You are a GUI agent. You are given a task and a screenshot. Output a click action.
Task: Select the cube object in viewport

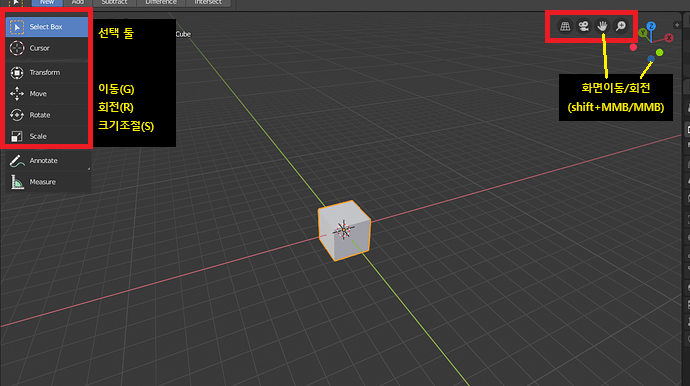[344, 231]
